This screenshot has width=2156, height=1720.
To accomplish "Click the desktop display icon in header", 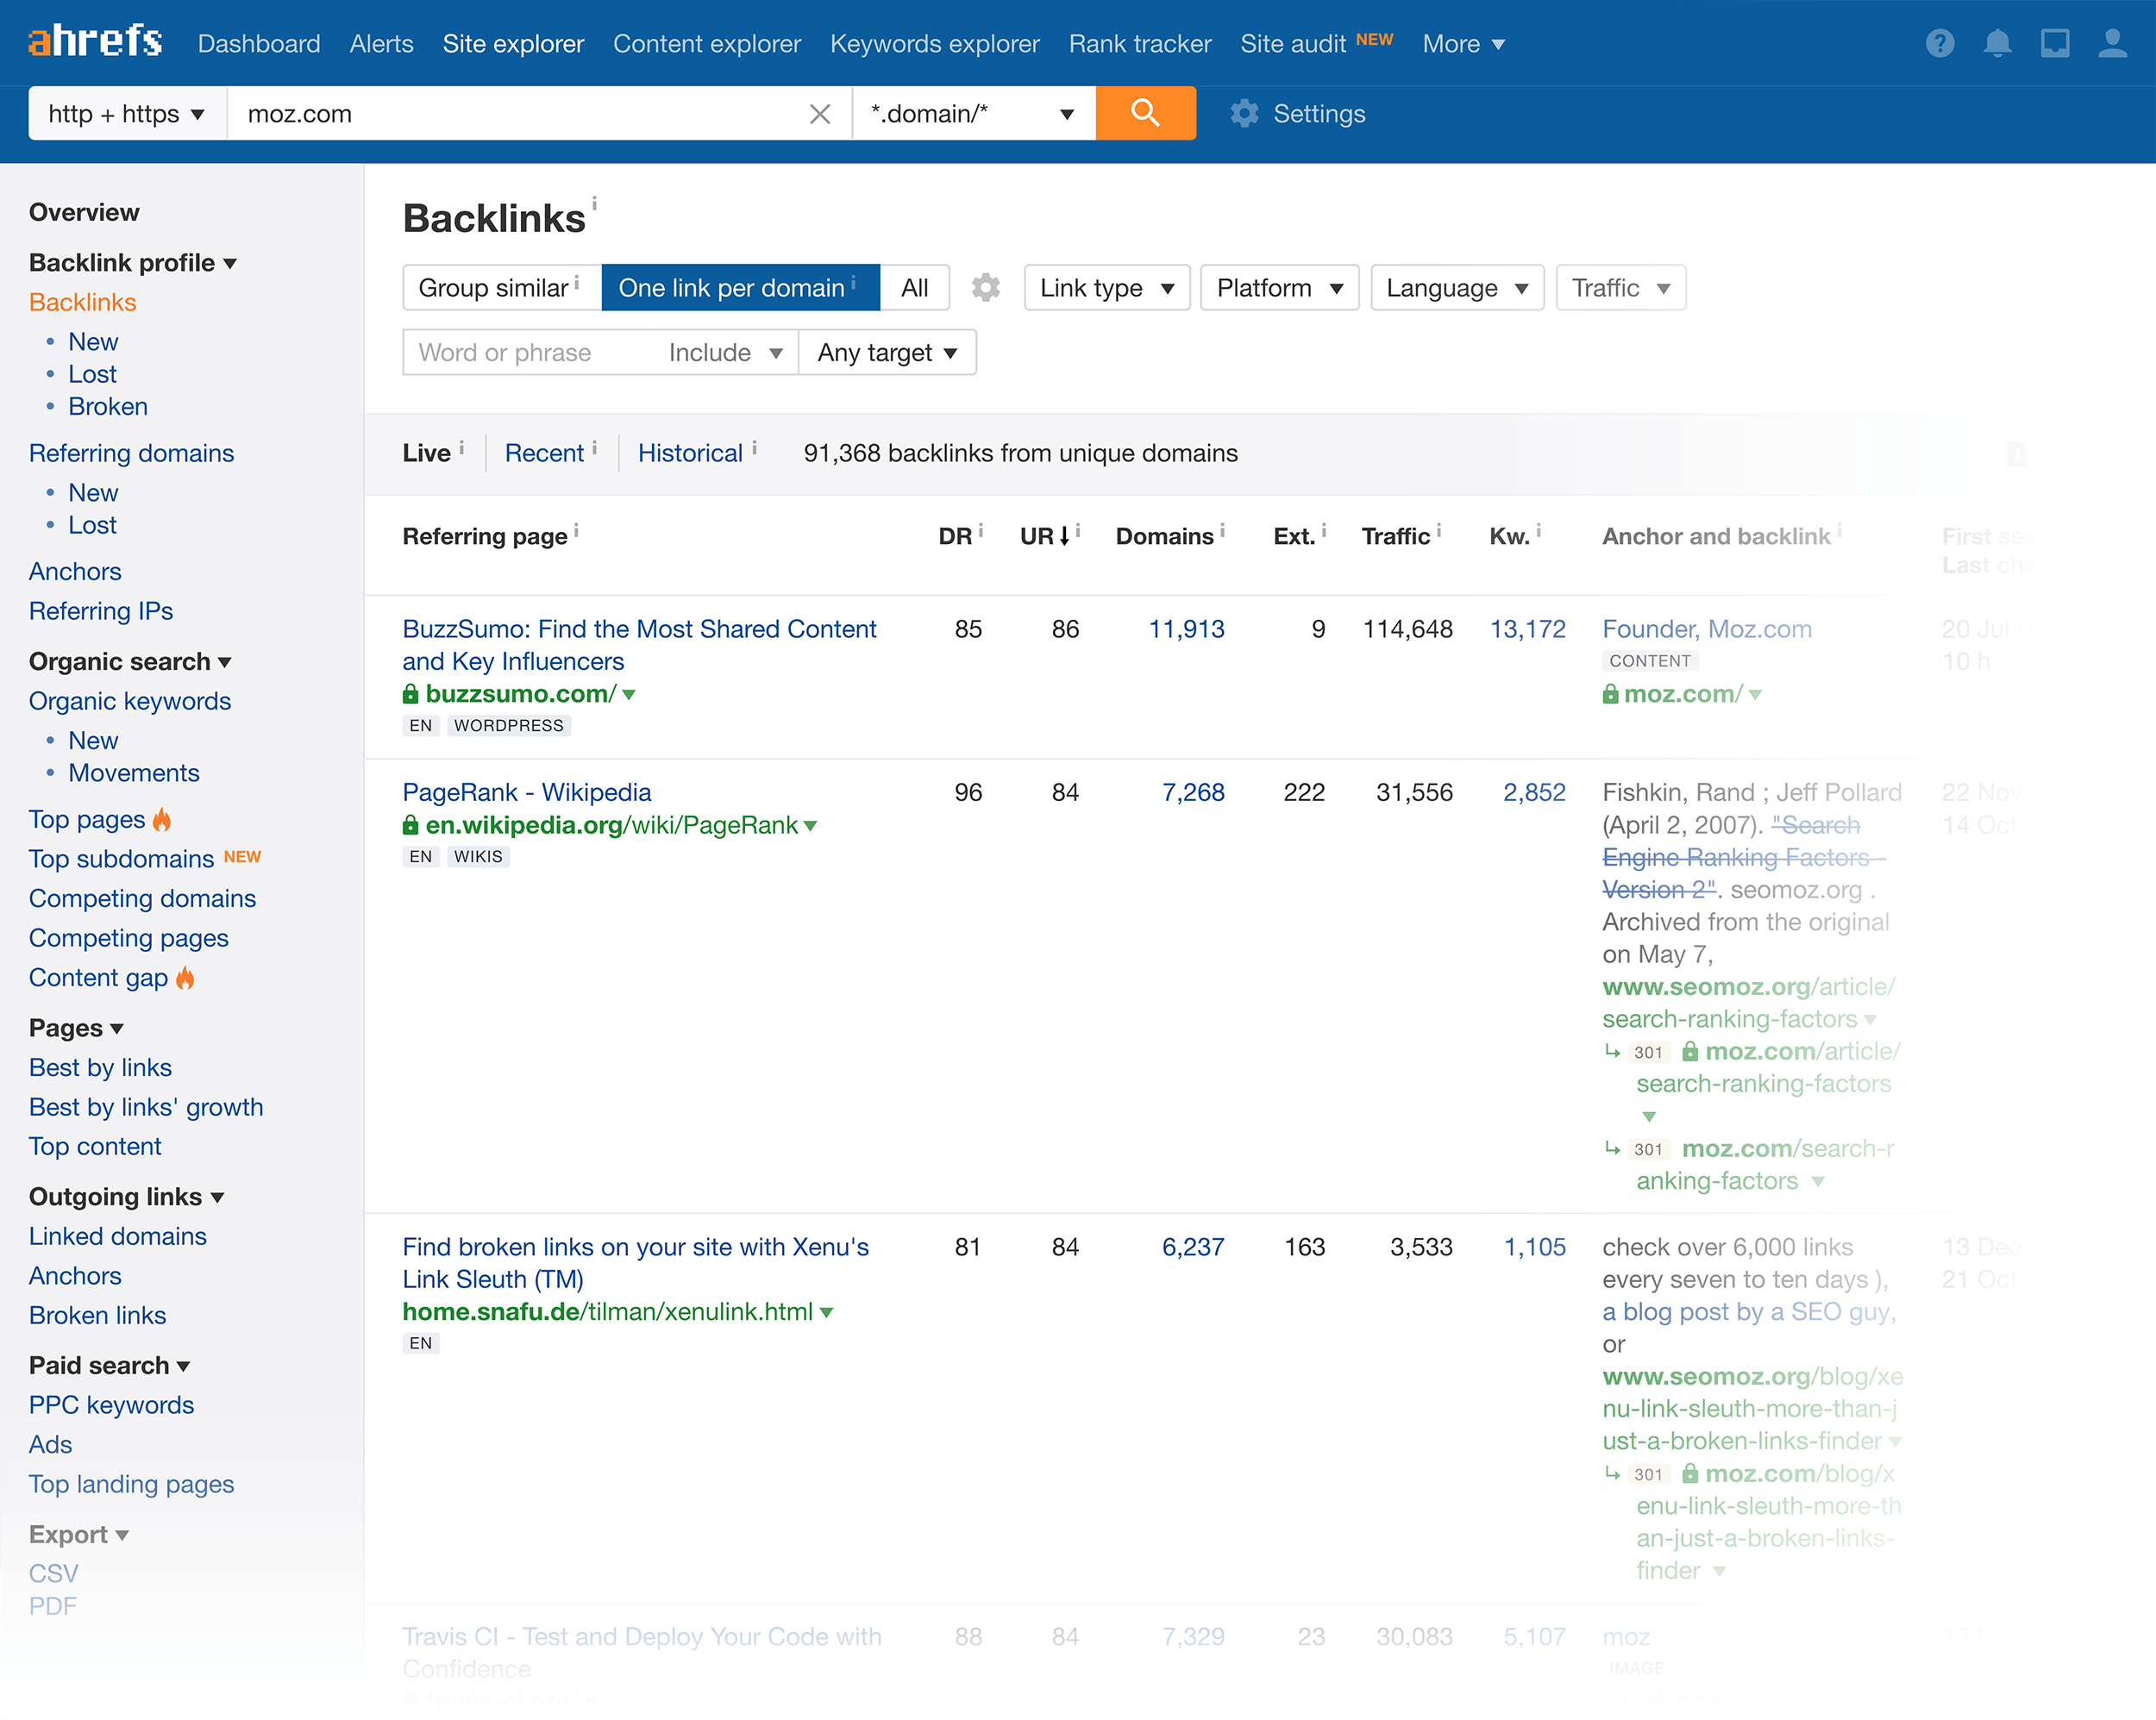I will coord(2055,43).
